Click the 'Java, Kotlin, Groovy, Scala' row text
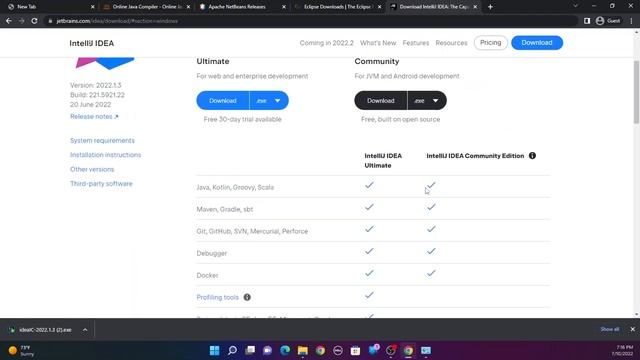Screen dimensions: 640x360 tap(235, 187)
